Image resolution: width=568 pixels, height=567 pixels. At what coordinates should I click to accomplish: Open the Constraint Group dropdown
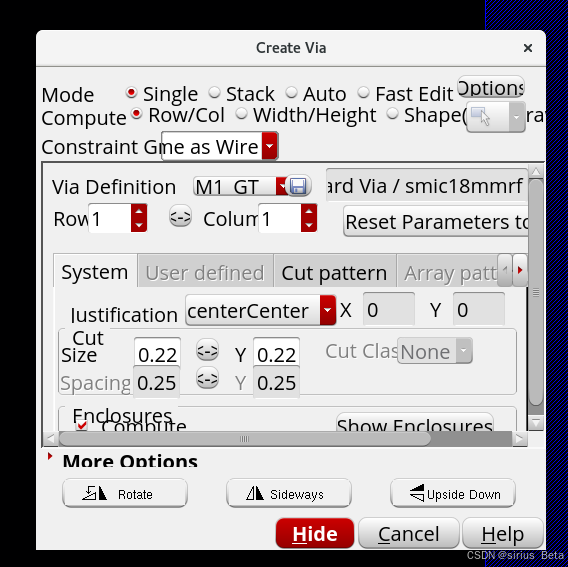click(x=270, y=146)
